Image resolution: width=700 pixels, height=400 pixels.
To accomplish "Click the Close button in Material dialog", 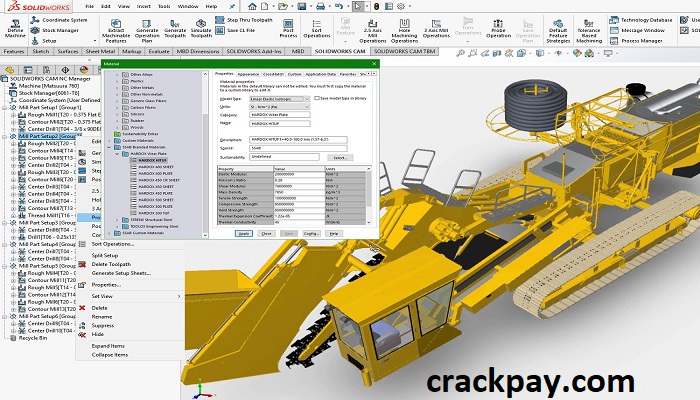I will [266, 233].
